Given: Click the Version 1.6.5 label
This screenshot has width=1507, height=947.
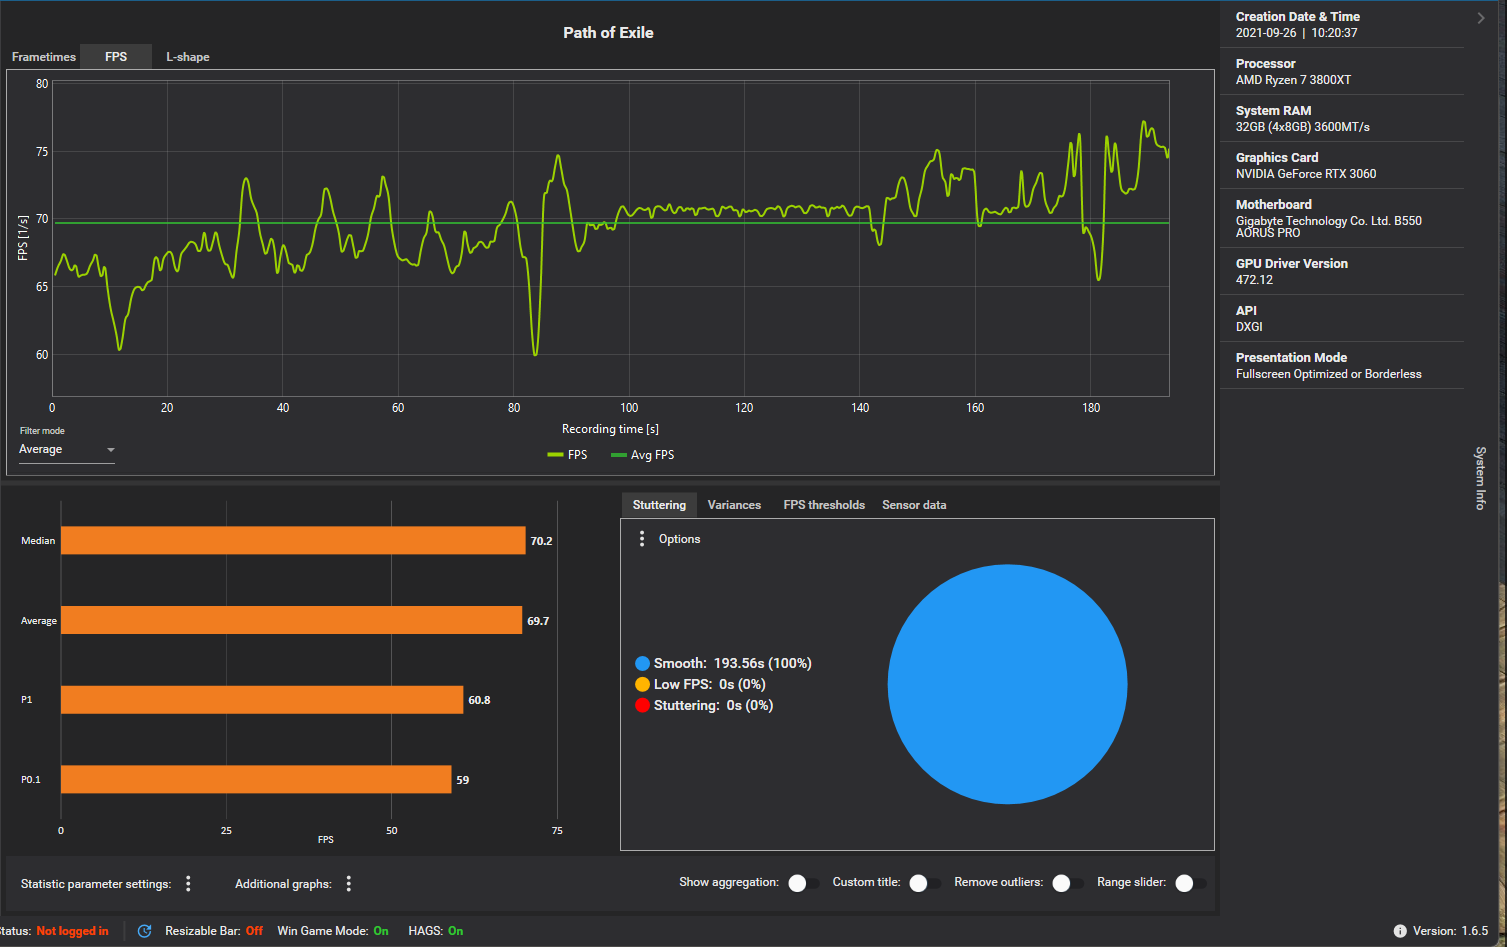Looking at the screenshot, I should 1450,931.
